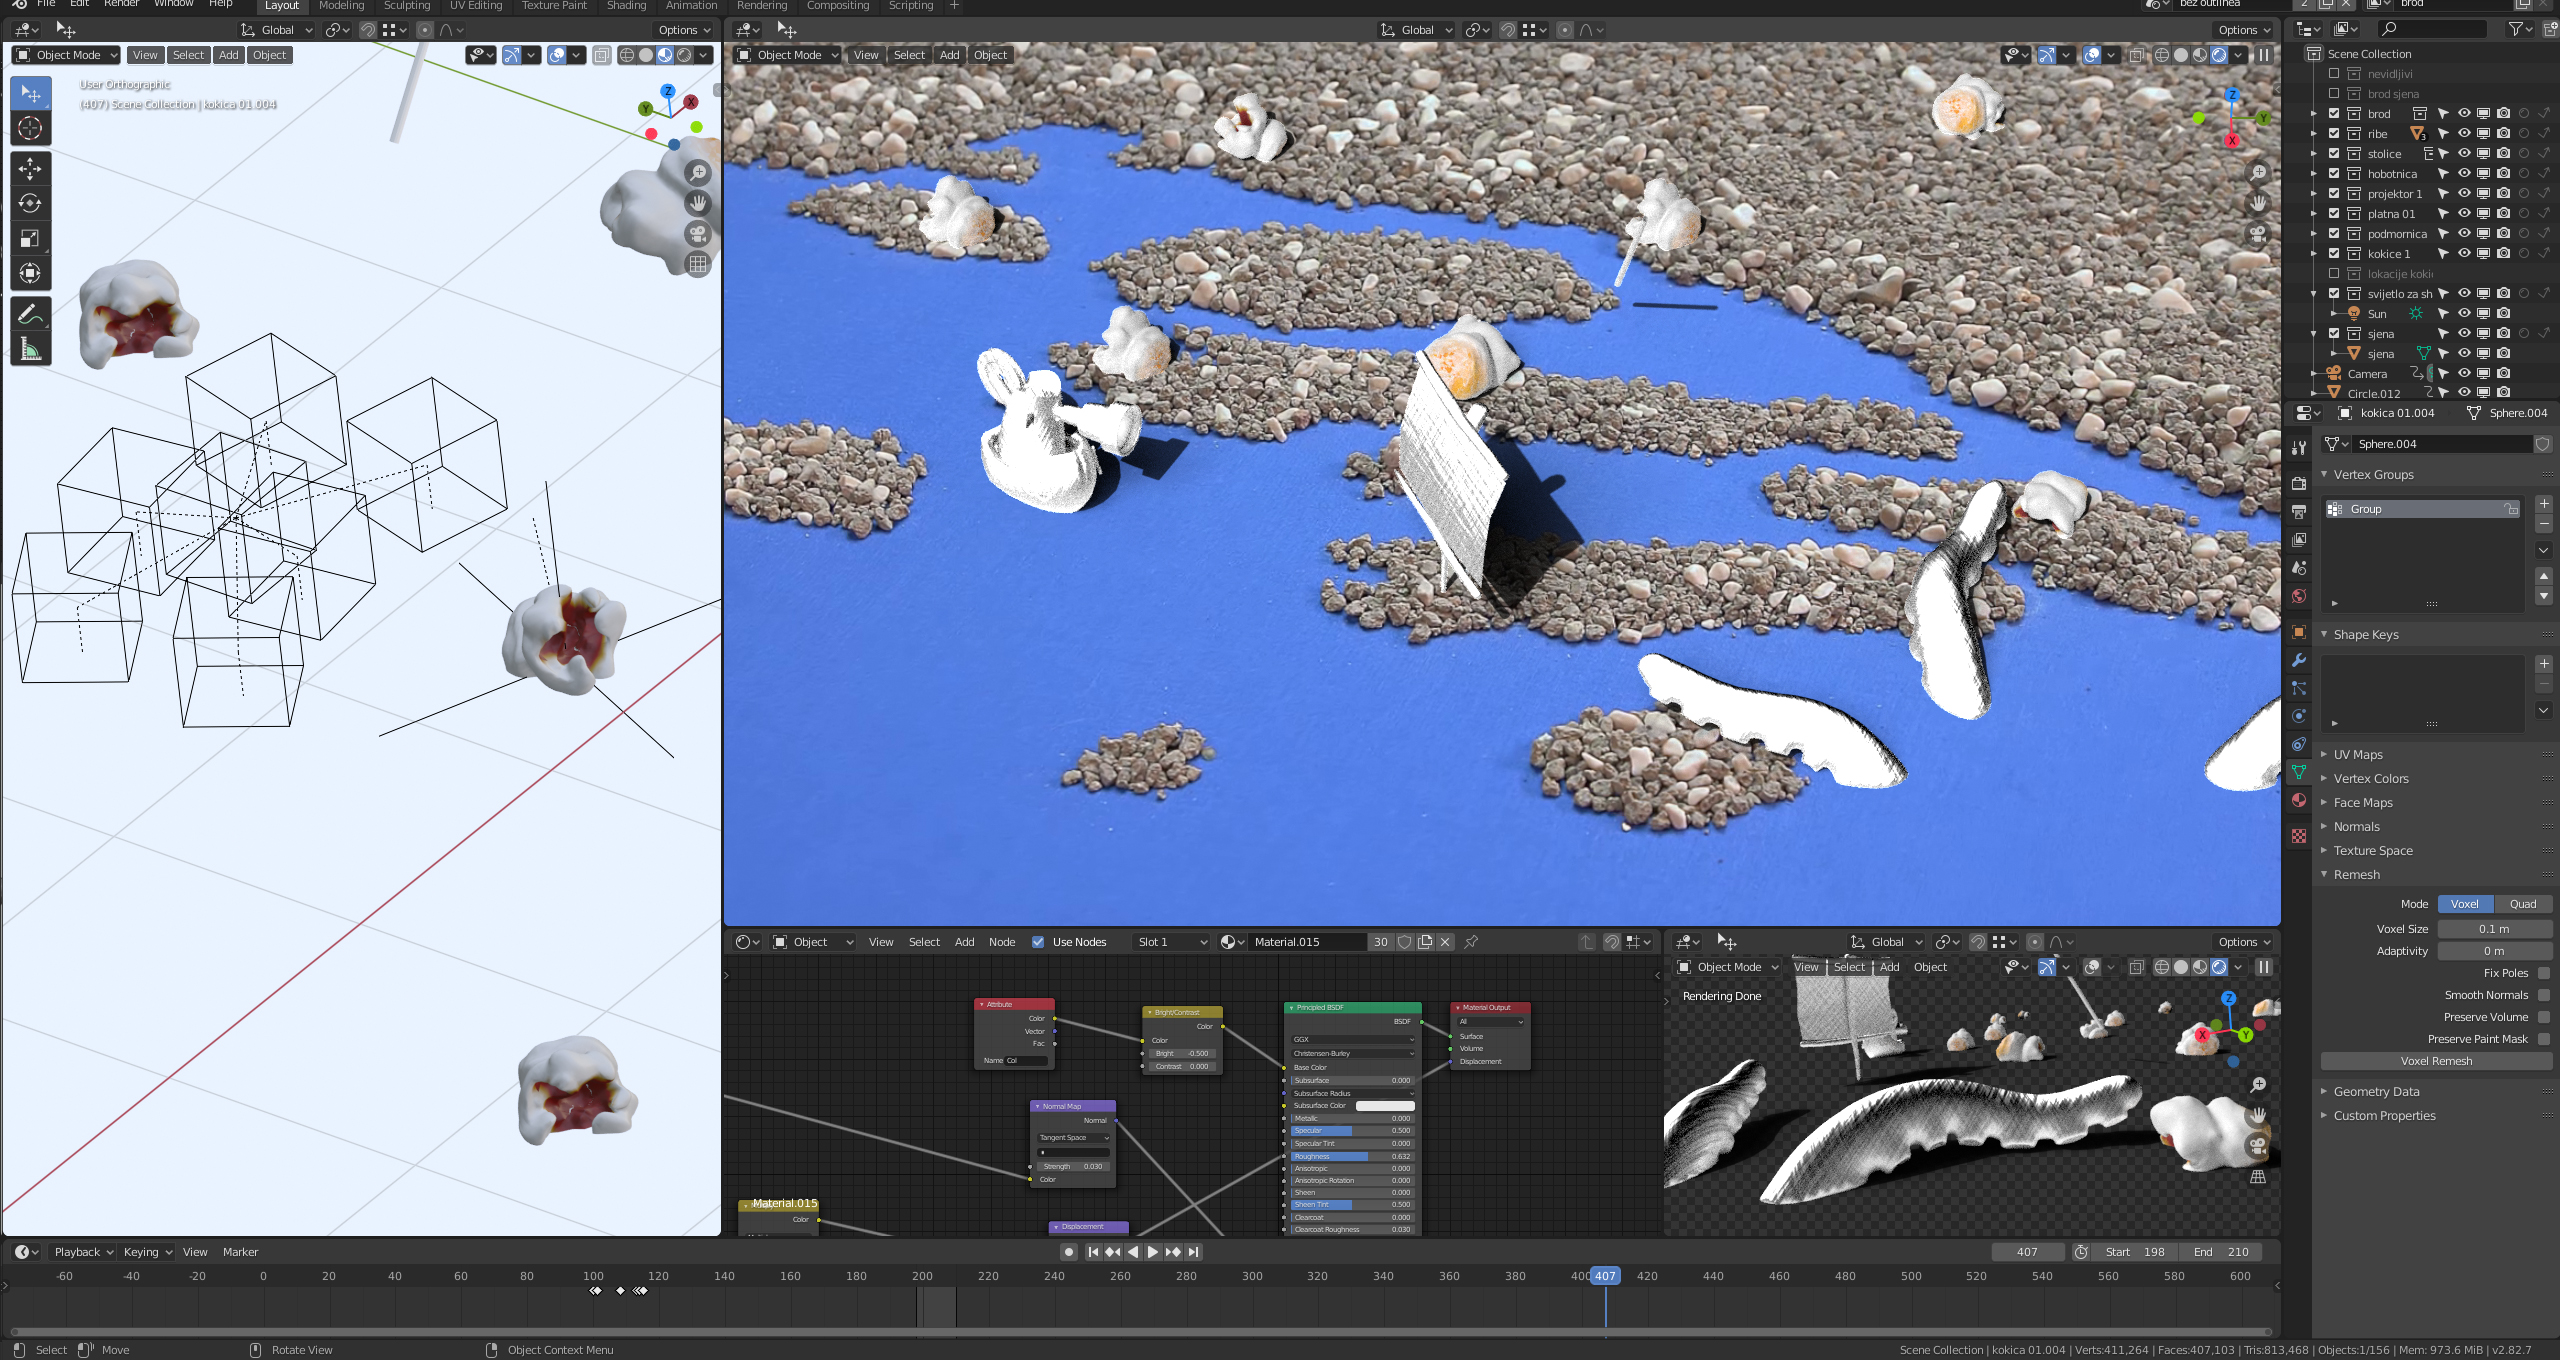The height and width of the screenshot is (1360, 2560).
Task: Select the Move tool in left toolbar
Action: (x=30, y=168)
